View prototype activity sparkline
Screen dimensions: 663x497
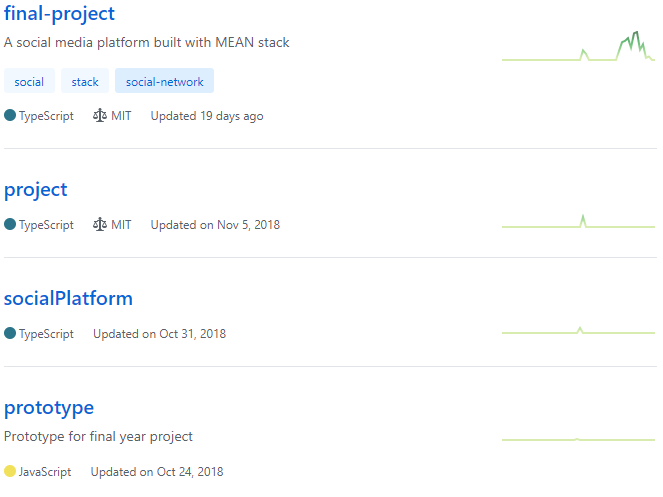(578, 440)
